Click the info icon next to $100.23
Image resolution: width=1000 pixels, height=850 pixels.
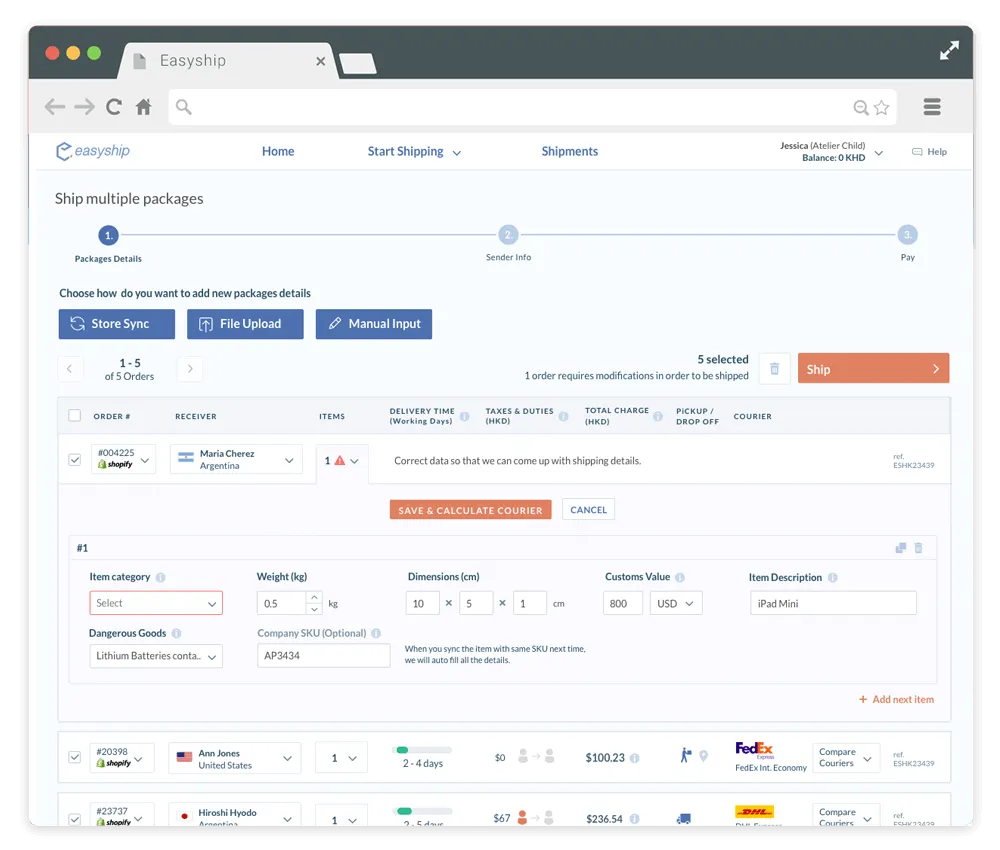click(635, 758)
